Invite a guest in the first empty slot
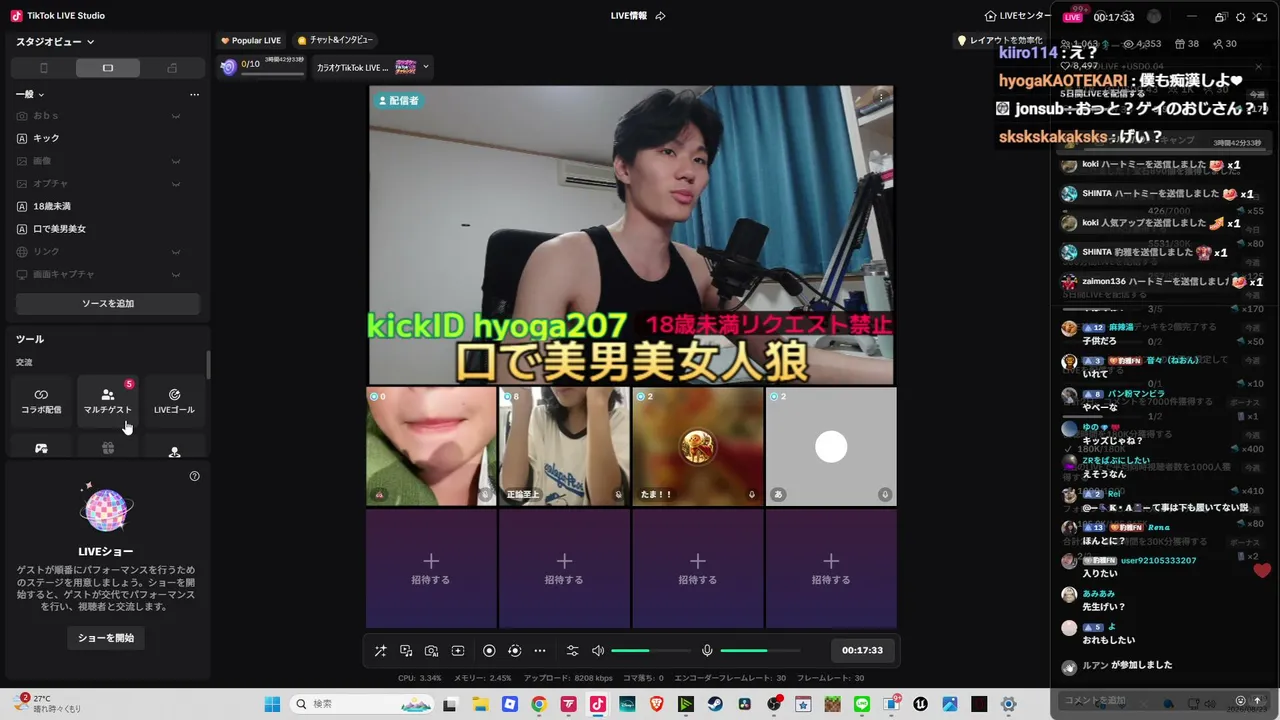 pyautogui.click(x=431, y=569)
